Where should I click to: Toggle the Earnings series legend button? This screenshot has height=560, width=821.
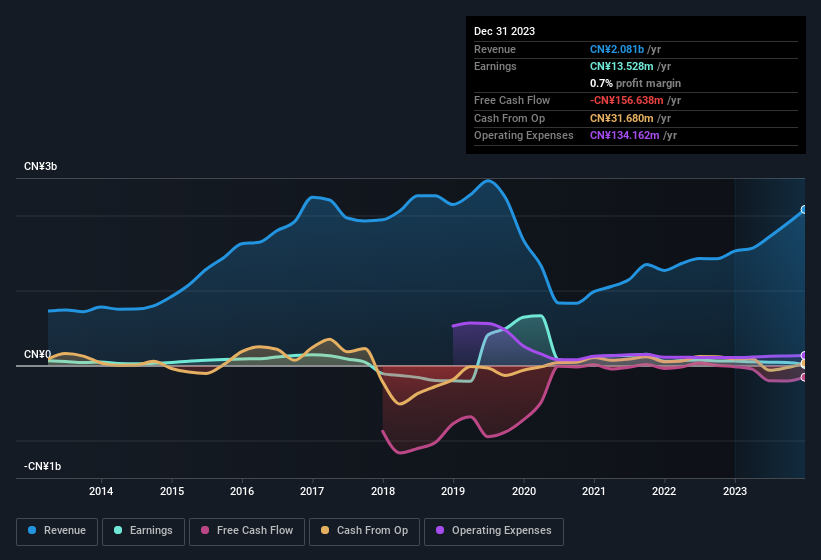pyautogui.click(x=143, y=531)
